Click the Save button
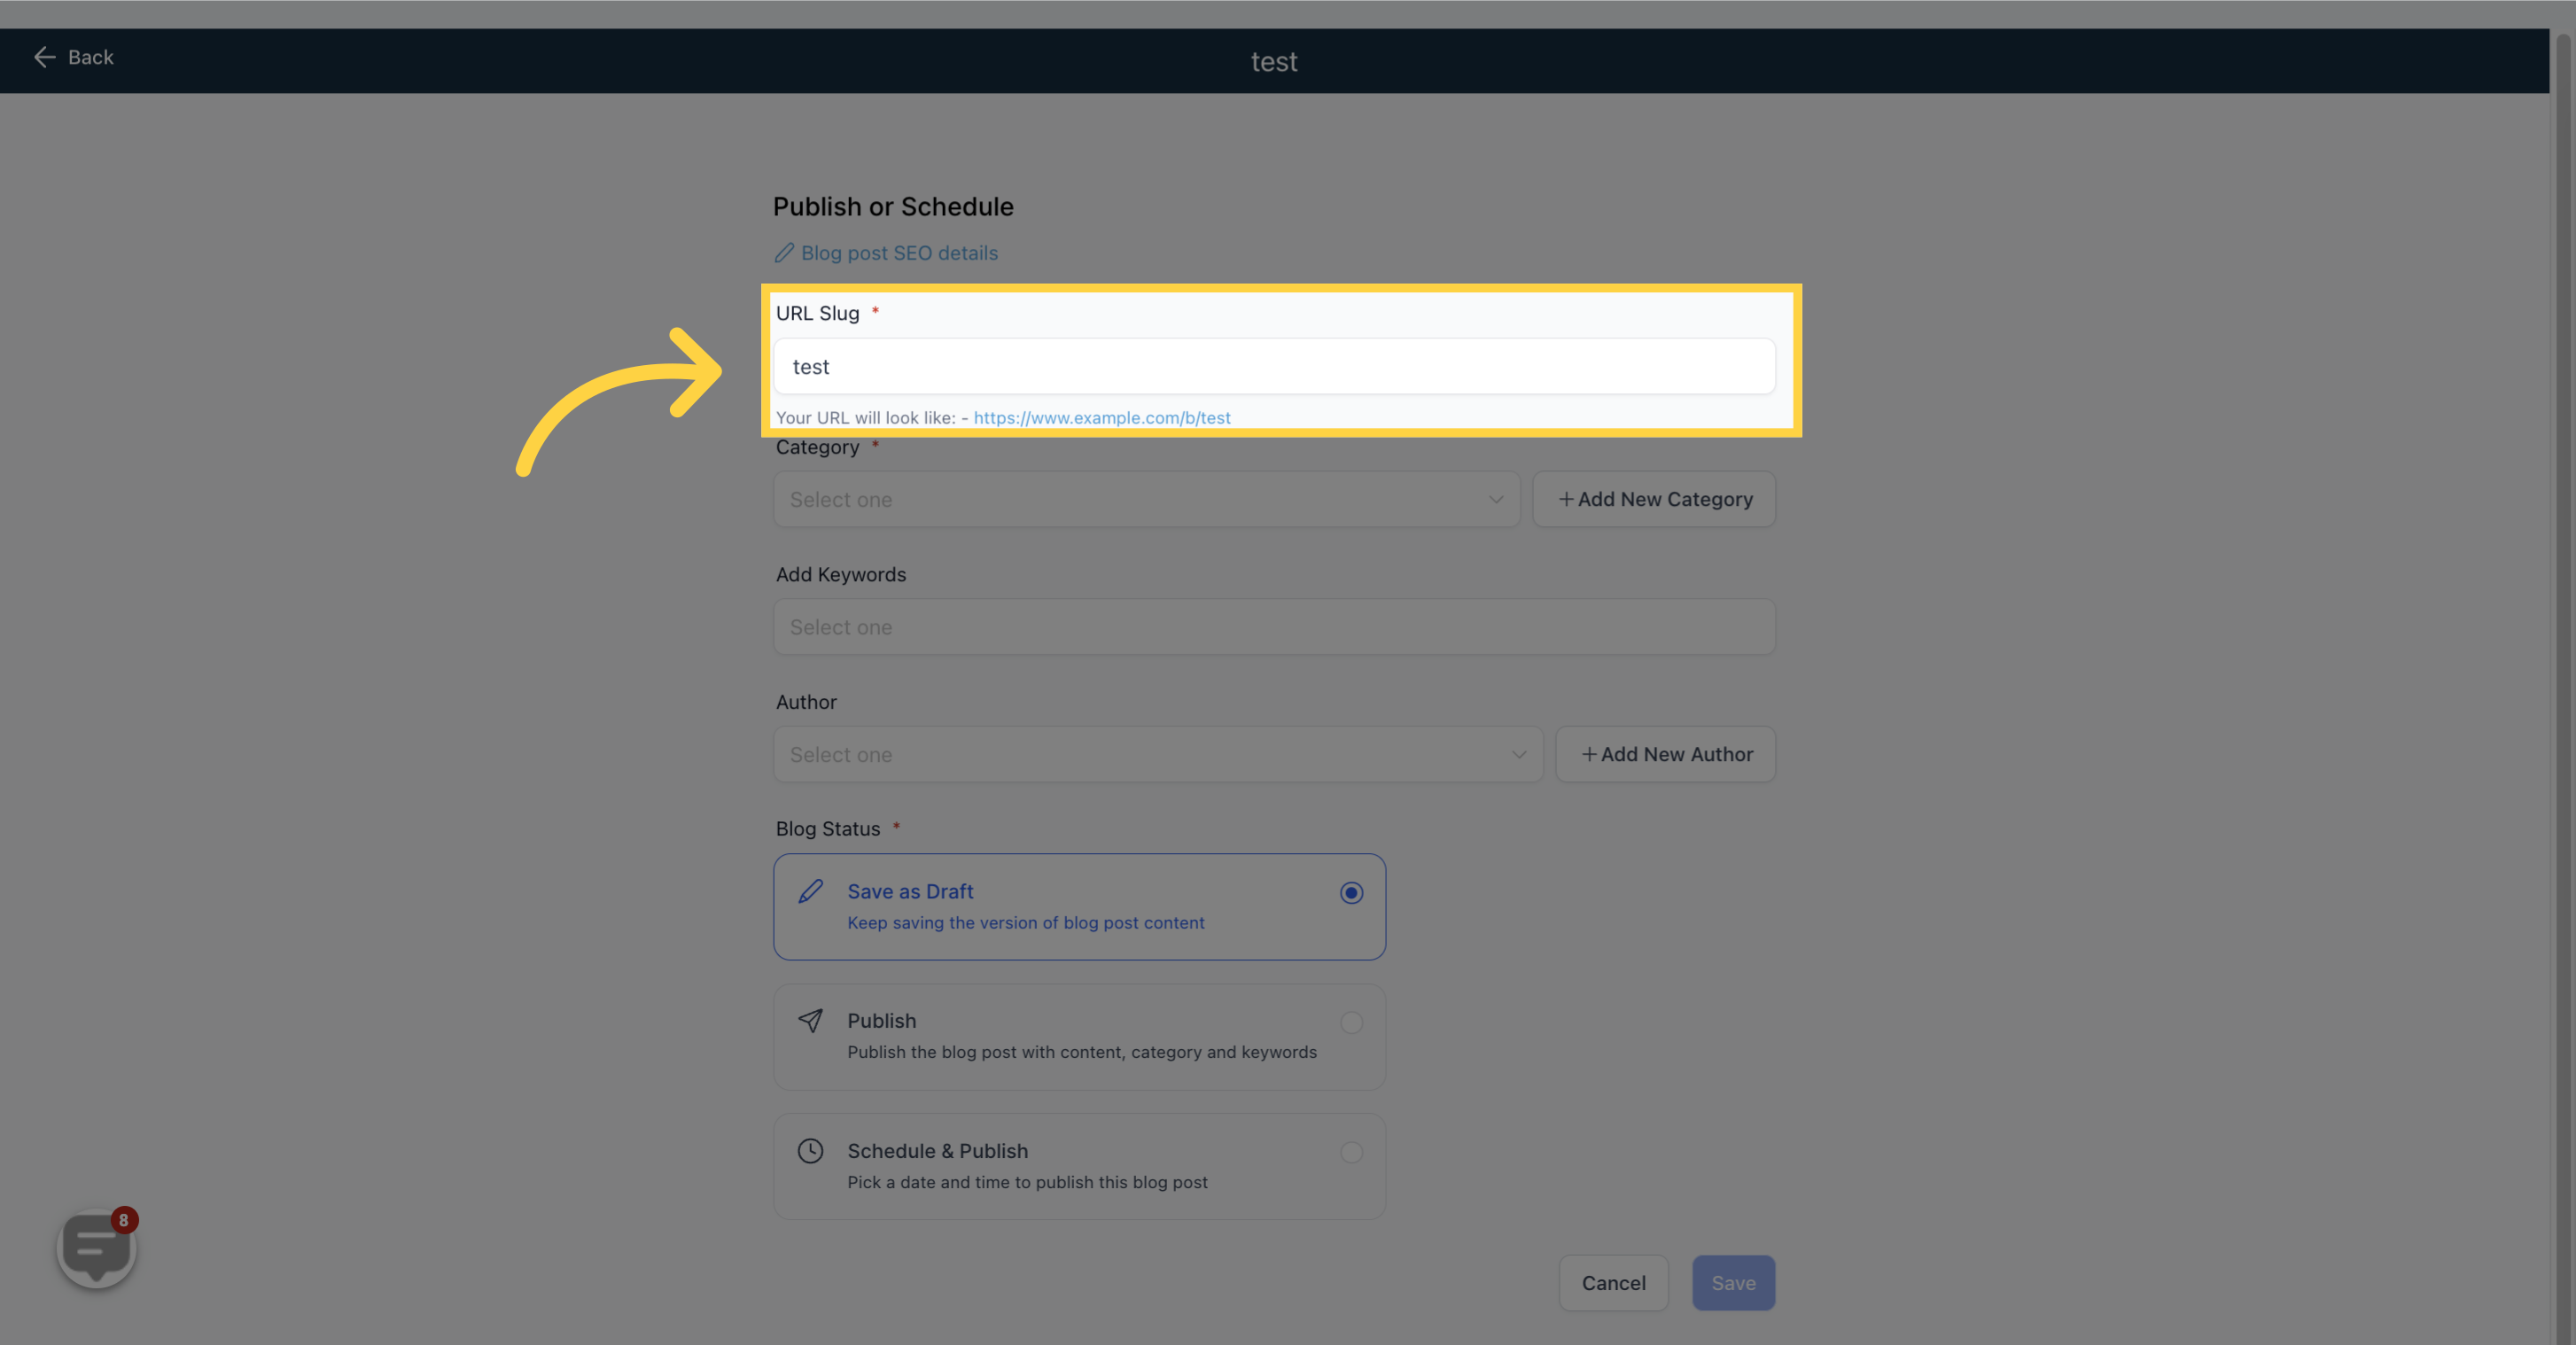The width and height of the screenshot is (2576, 1345). tap(1732, 1282)
